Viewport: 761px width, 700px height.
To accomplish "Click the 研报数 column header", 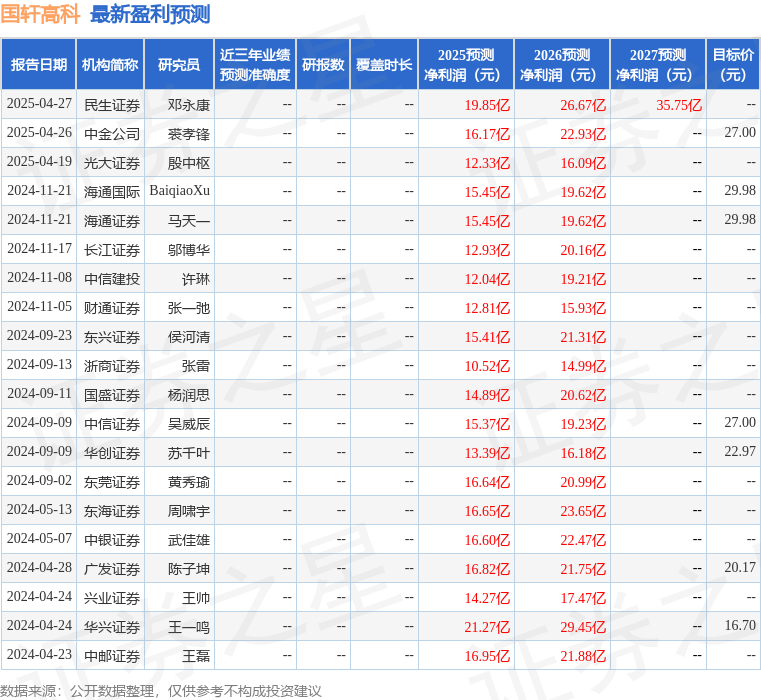I will coord(323,65).
